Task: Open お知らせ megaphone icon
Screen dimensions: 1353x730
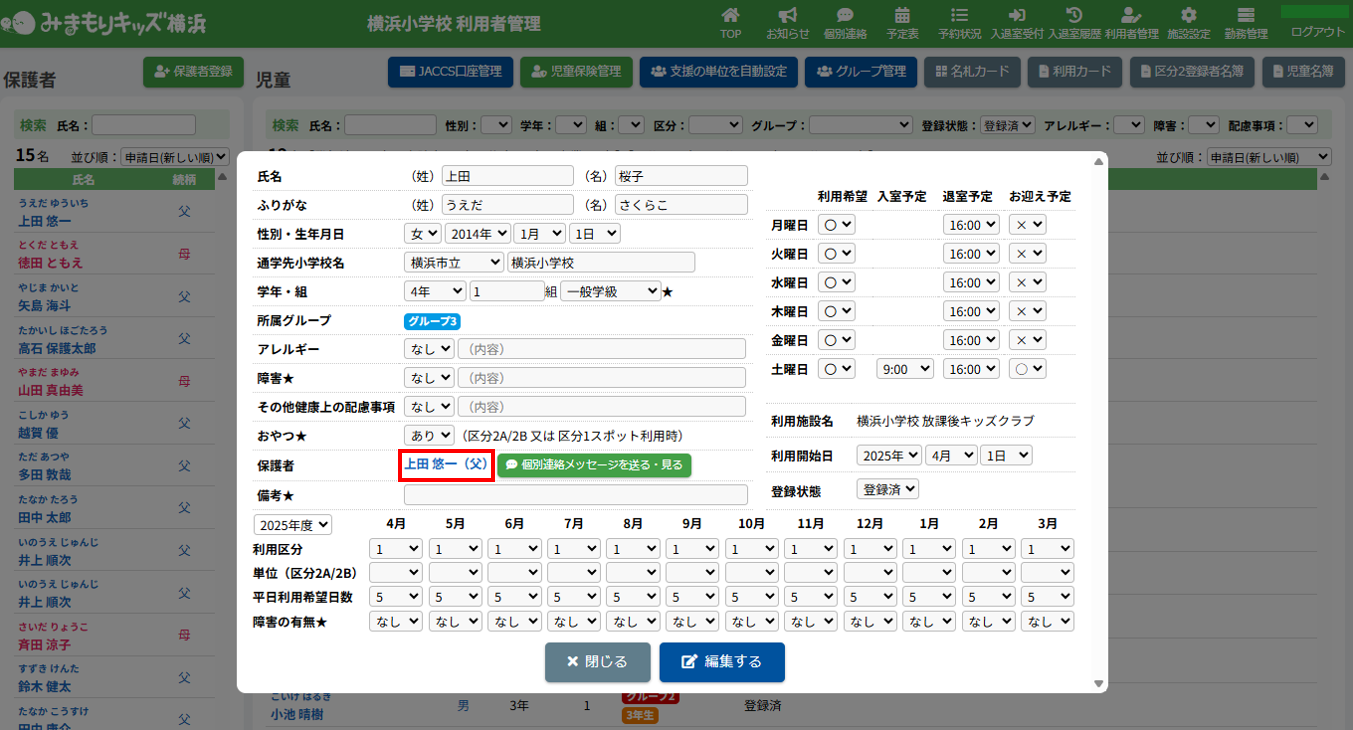Action: pyautogui.click(x=788, y=16)
